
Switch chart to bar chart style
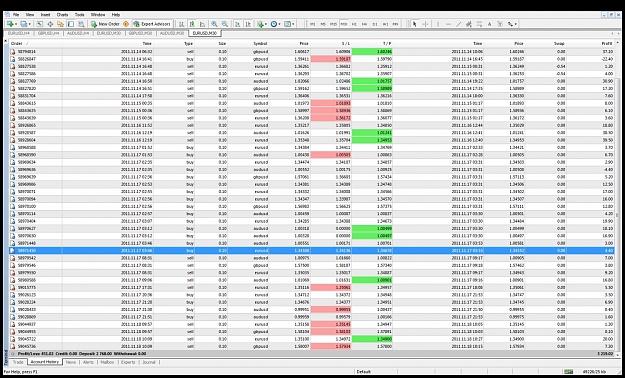point(181,24)
